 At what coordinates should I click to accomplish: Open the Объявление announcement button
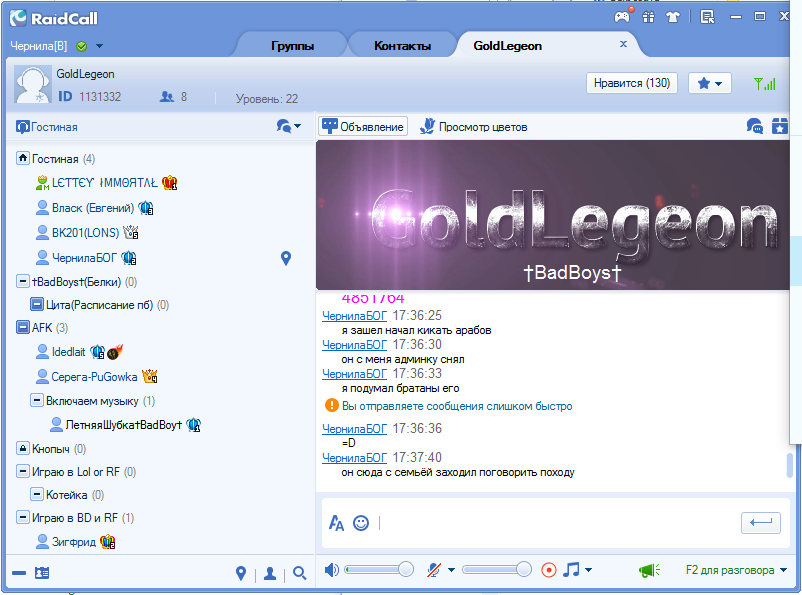(363, 126)
